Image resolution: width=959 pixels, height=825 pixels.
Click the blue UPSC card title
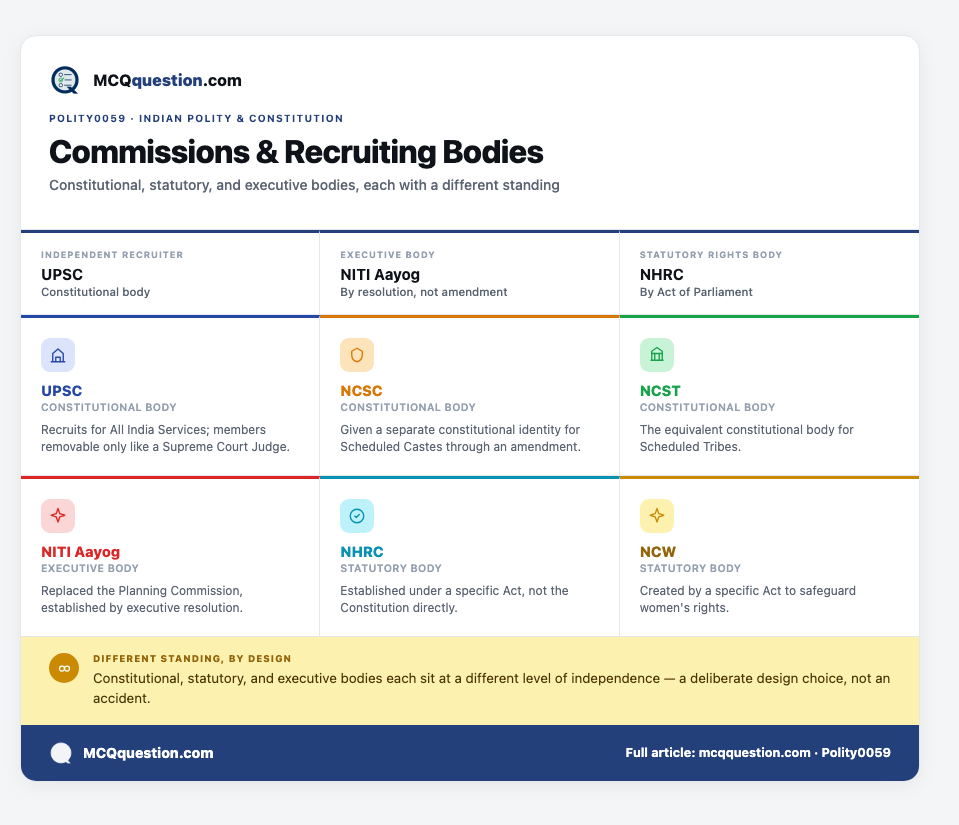tap(61, 391)
